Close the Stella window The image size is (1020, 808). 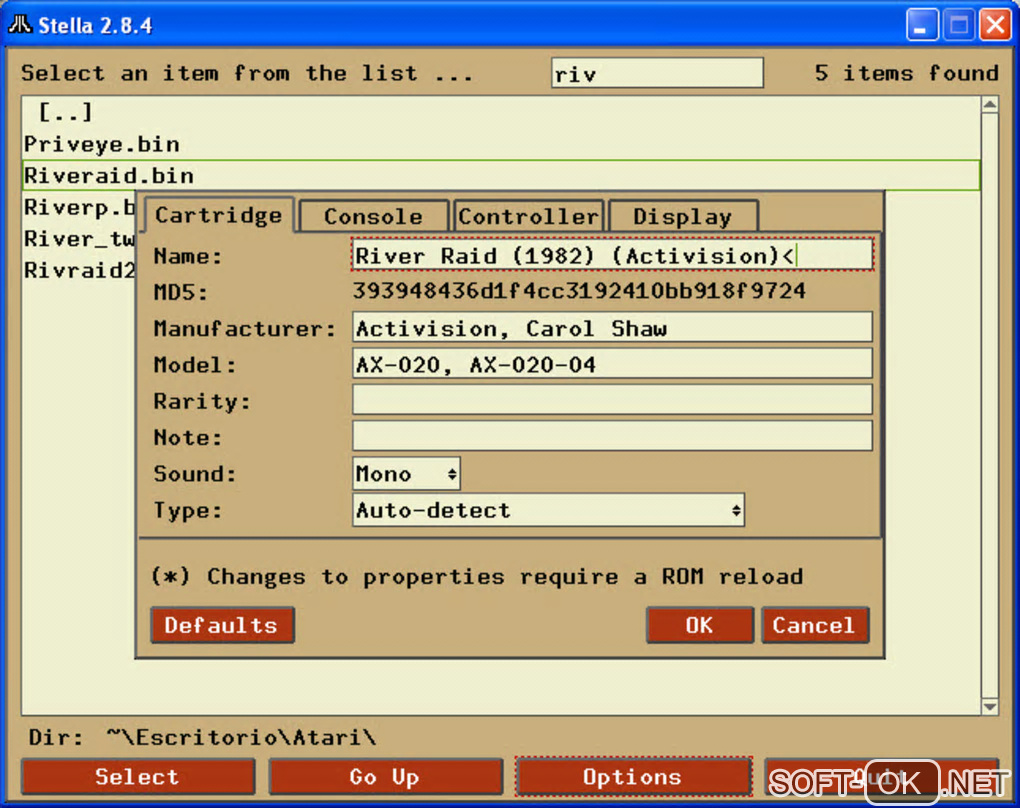[995, 25]
